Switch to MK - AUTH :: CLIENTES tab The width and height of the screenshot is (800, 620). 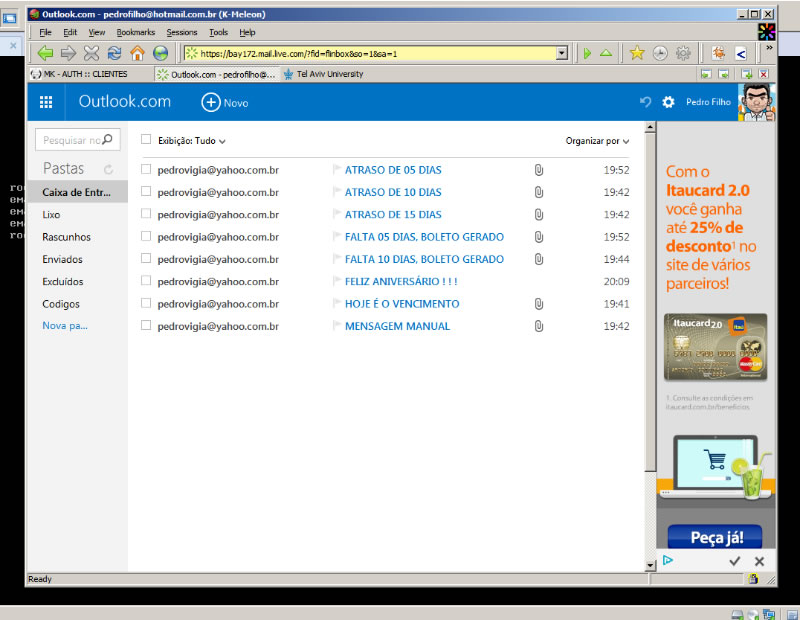click(79, 74)
